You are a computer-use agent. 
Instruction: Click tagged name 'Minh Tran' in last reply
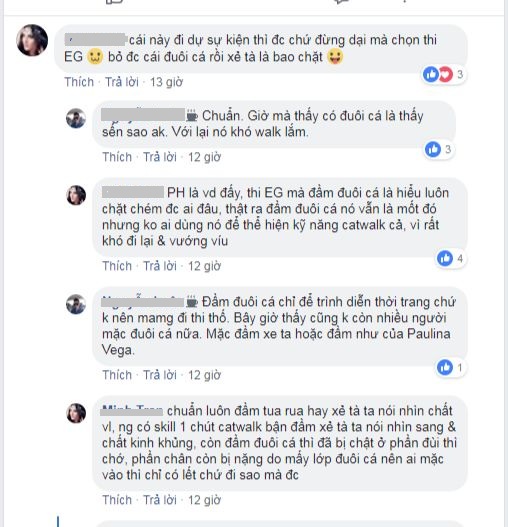pos(132,411)
